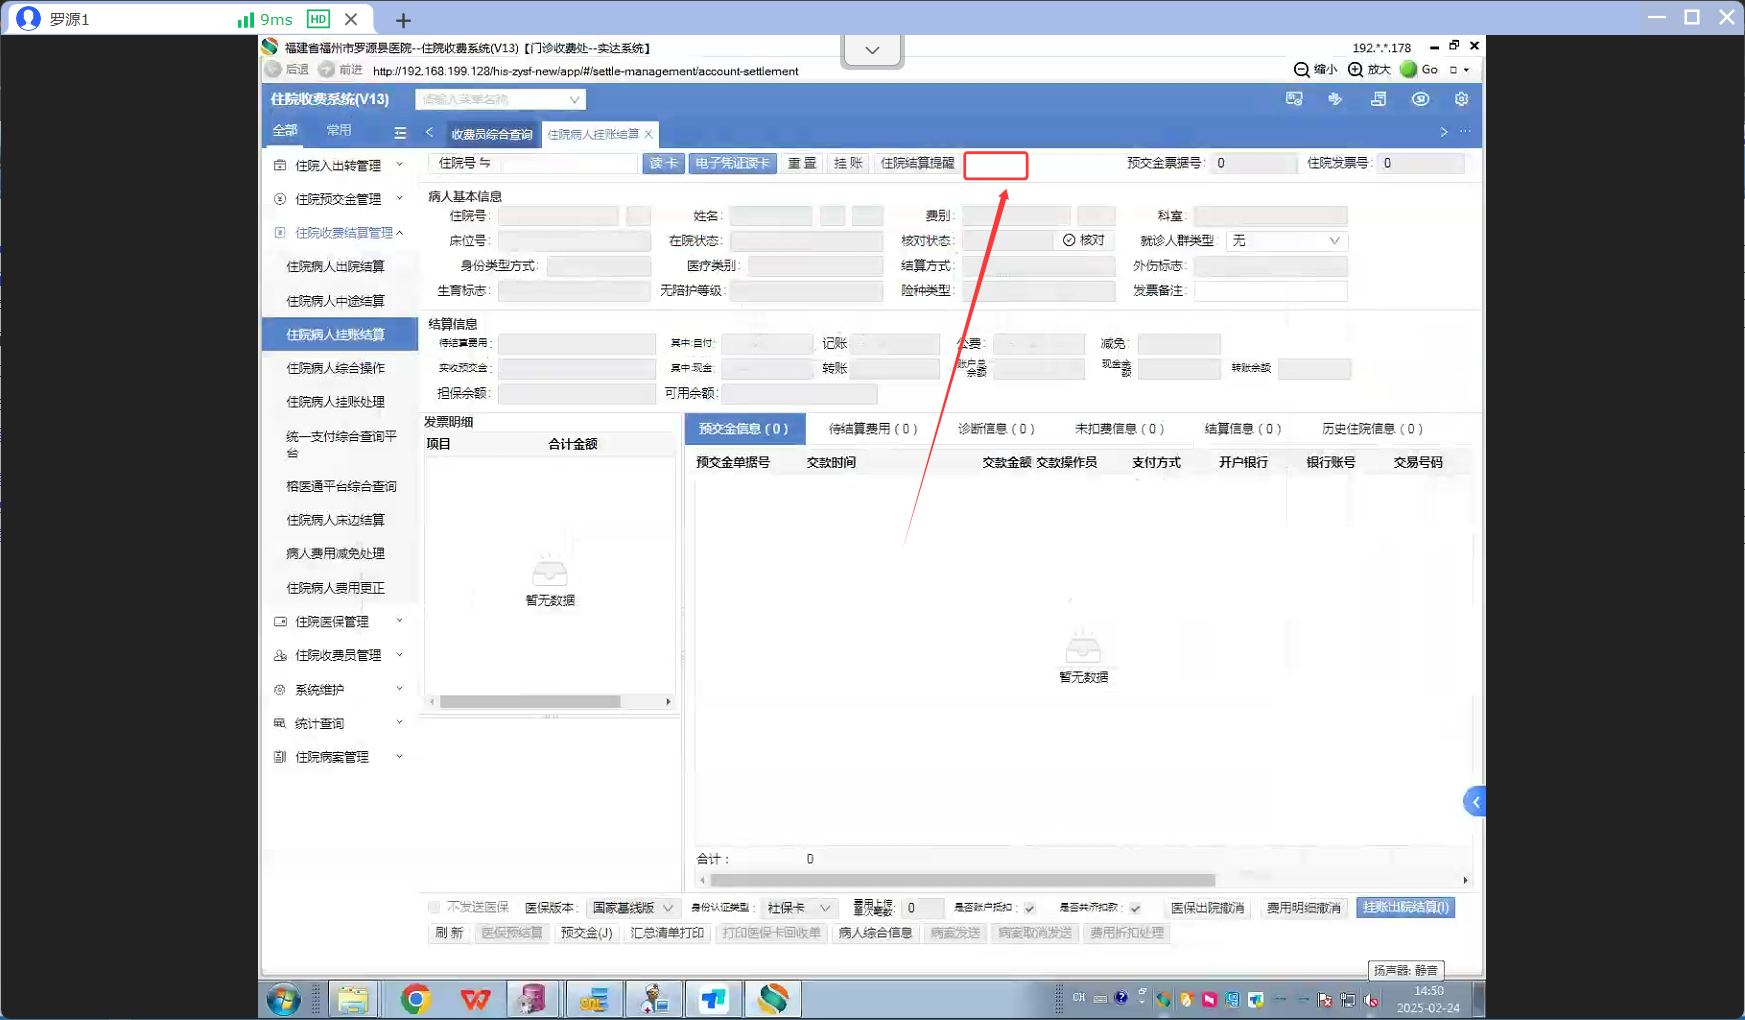Click the 汇总清单打印 button
The height and width of the screenshot is (1020, 1745).
coord(667,933)
